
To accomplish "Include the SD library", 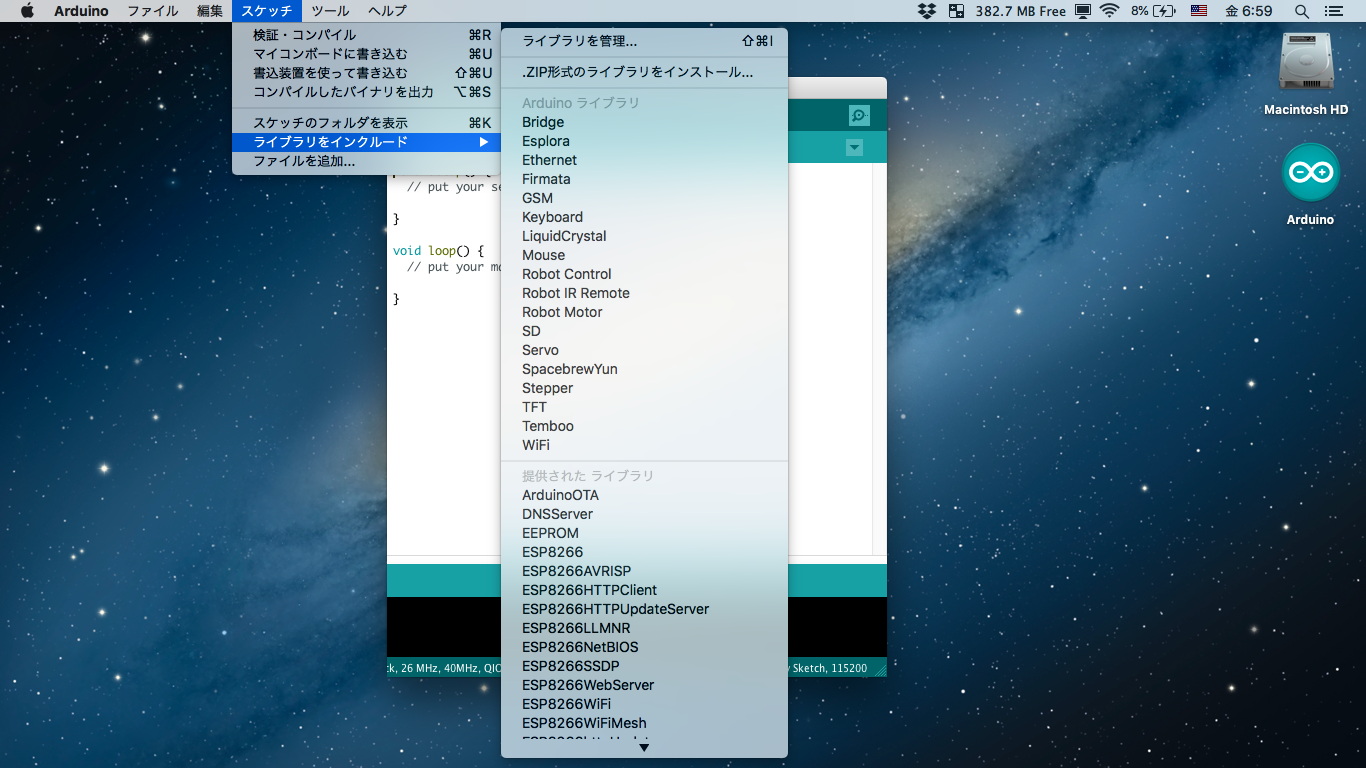I will tap(644, 331).
